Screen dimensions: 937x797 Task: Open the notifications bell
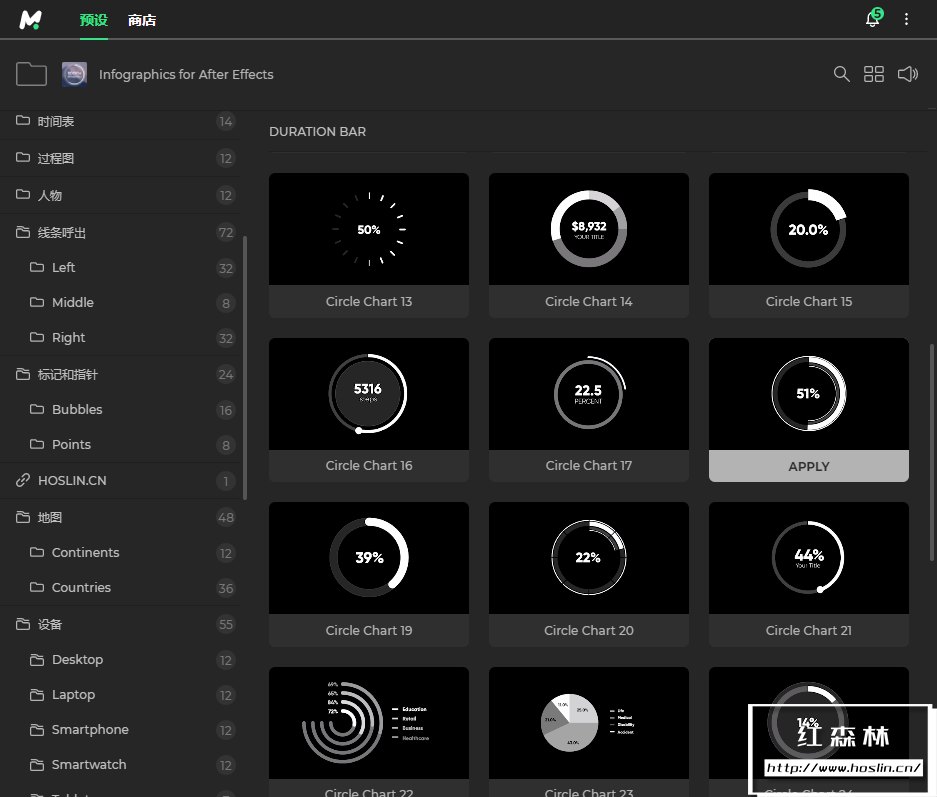click(873, 20)
